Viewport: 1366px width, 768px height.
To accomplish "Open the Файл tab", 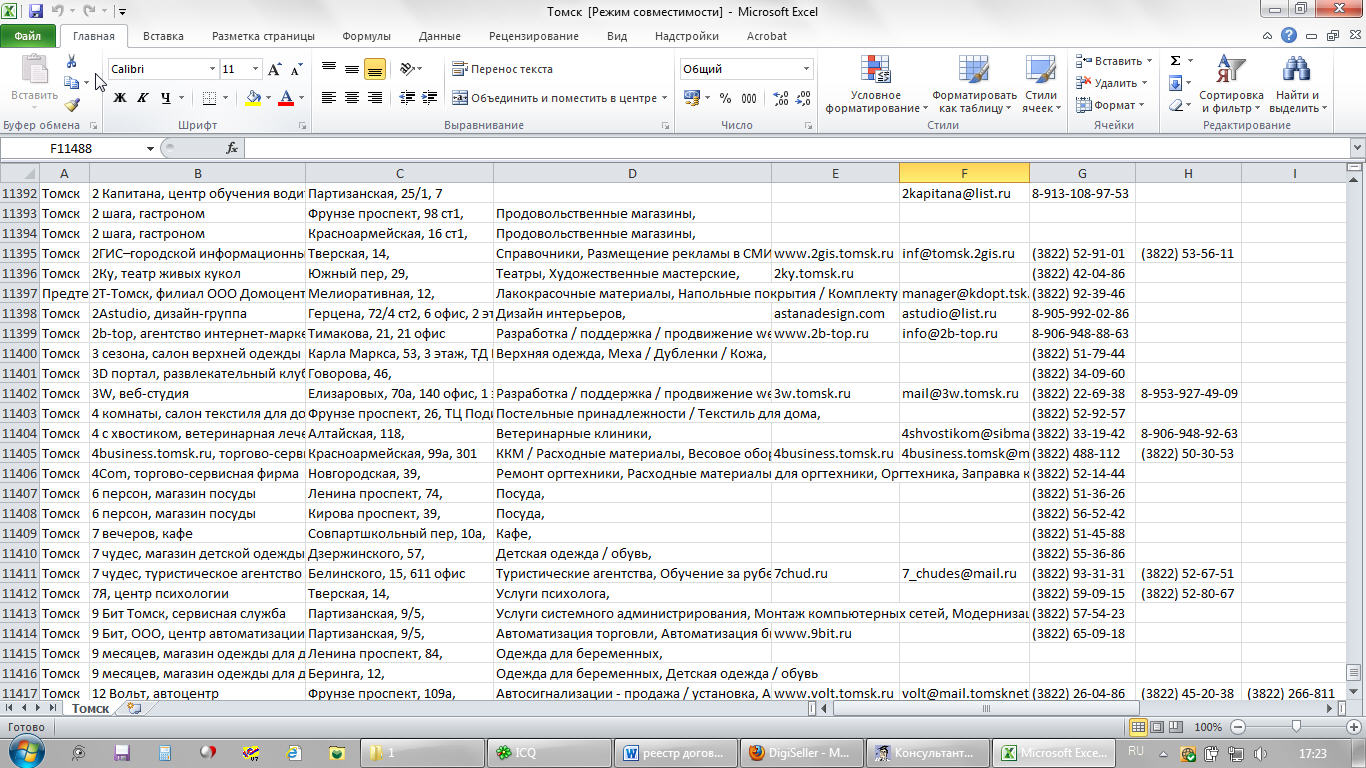I will point(28,36).
